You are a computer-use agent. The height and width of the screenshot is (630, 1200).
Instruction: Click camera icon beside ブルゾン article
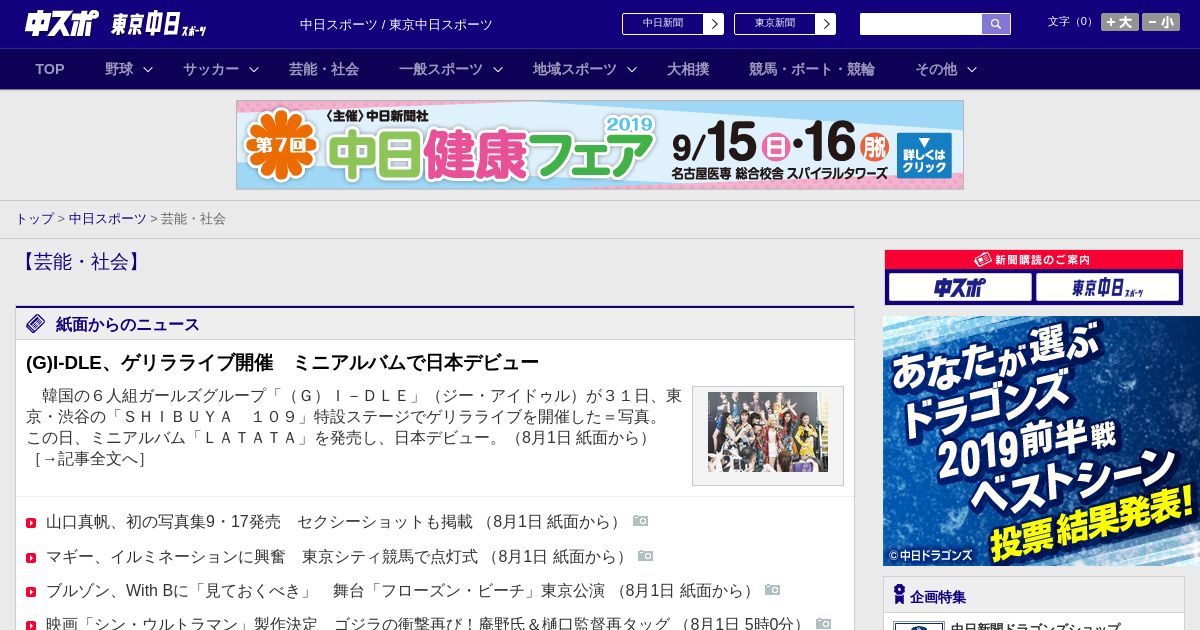point(773,590)
